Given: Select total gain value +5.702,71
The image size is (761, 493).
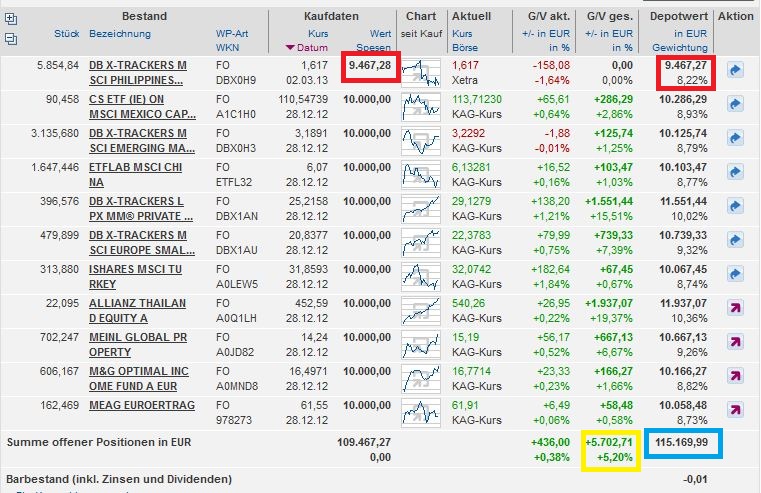Looking at the screenshot, I should click(x=609, y=442).
